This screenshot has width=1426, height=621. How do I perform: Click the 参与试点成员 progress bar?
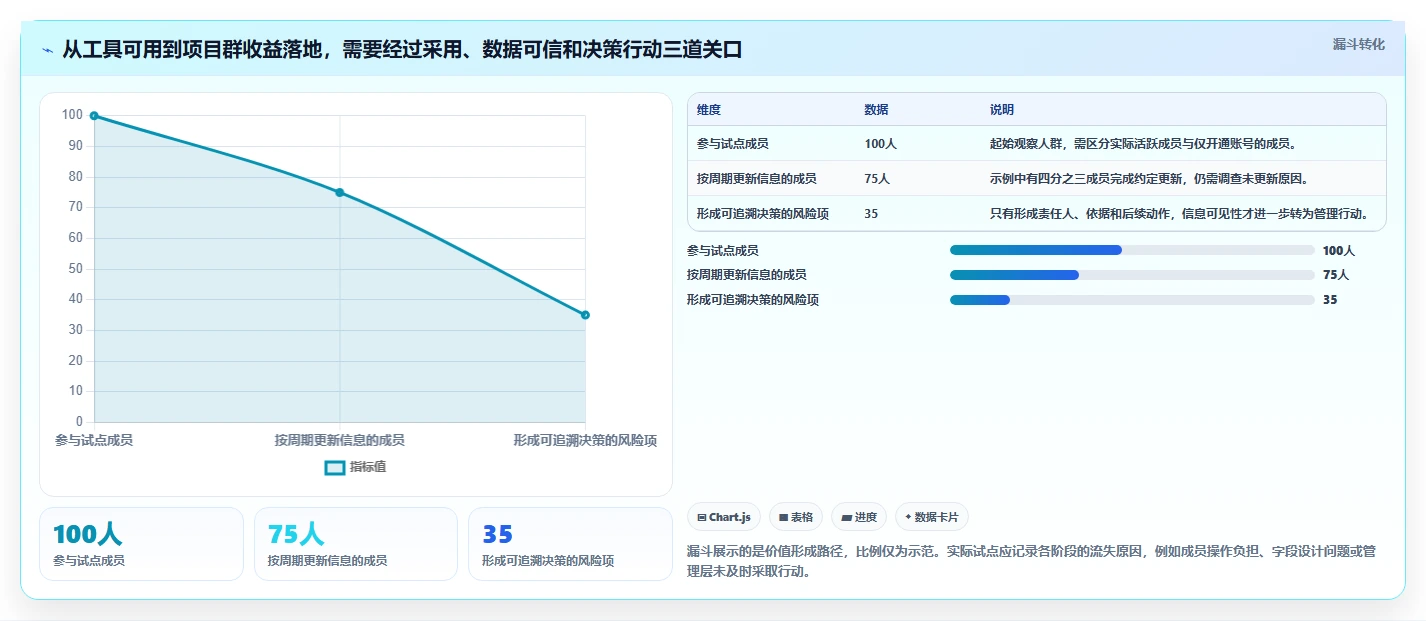[1132, 250]
